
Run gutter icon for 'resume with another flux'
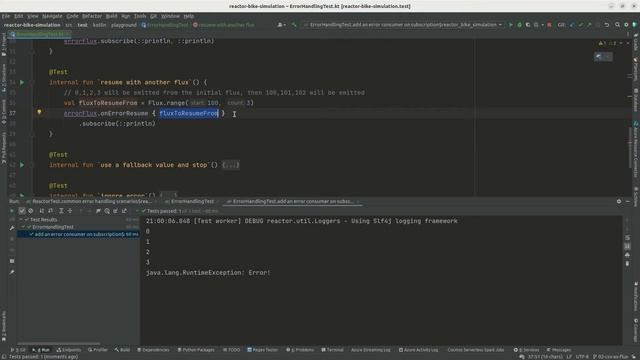[22, 82]
